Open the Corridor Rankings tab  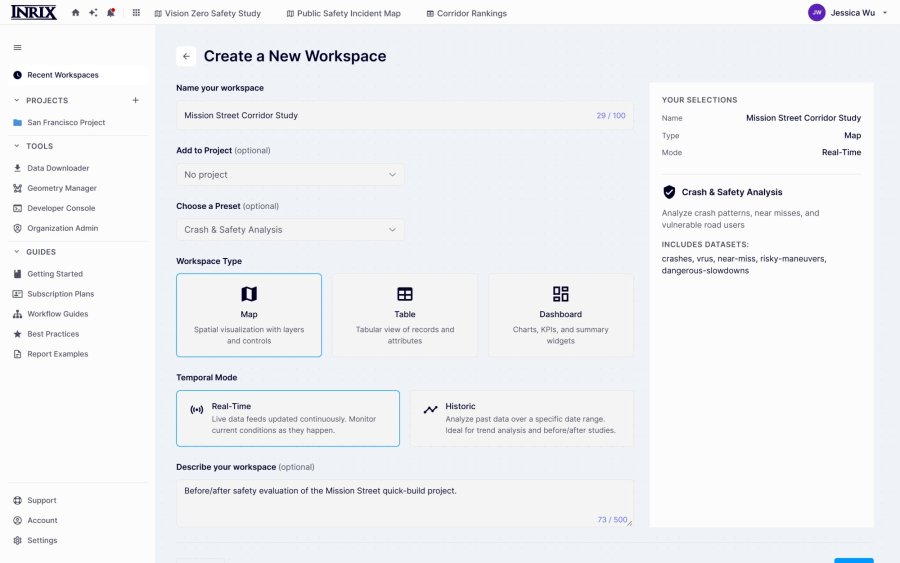(x=467, y=13)
